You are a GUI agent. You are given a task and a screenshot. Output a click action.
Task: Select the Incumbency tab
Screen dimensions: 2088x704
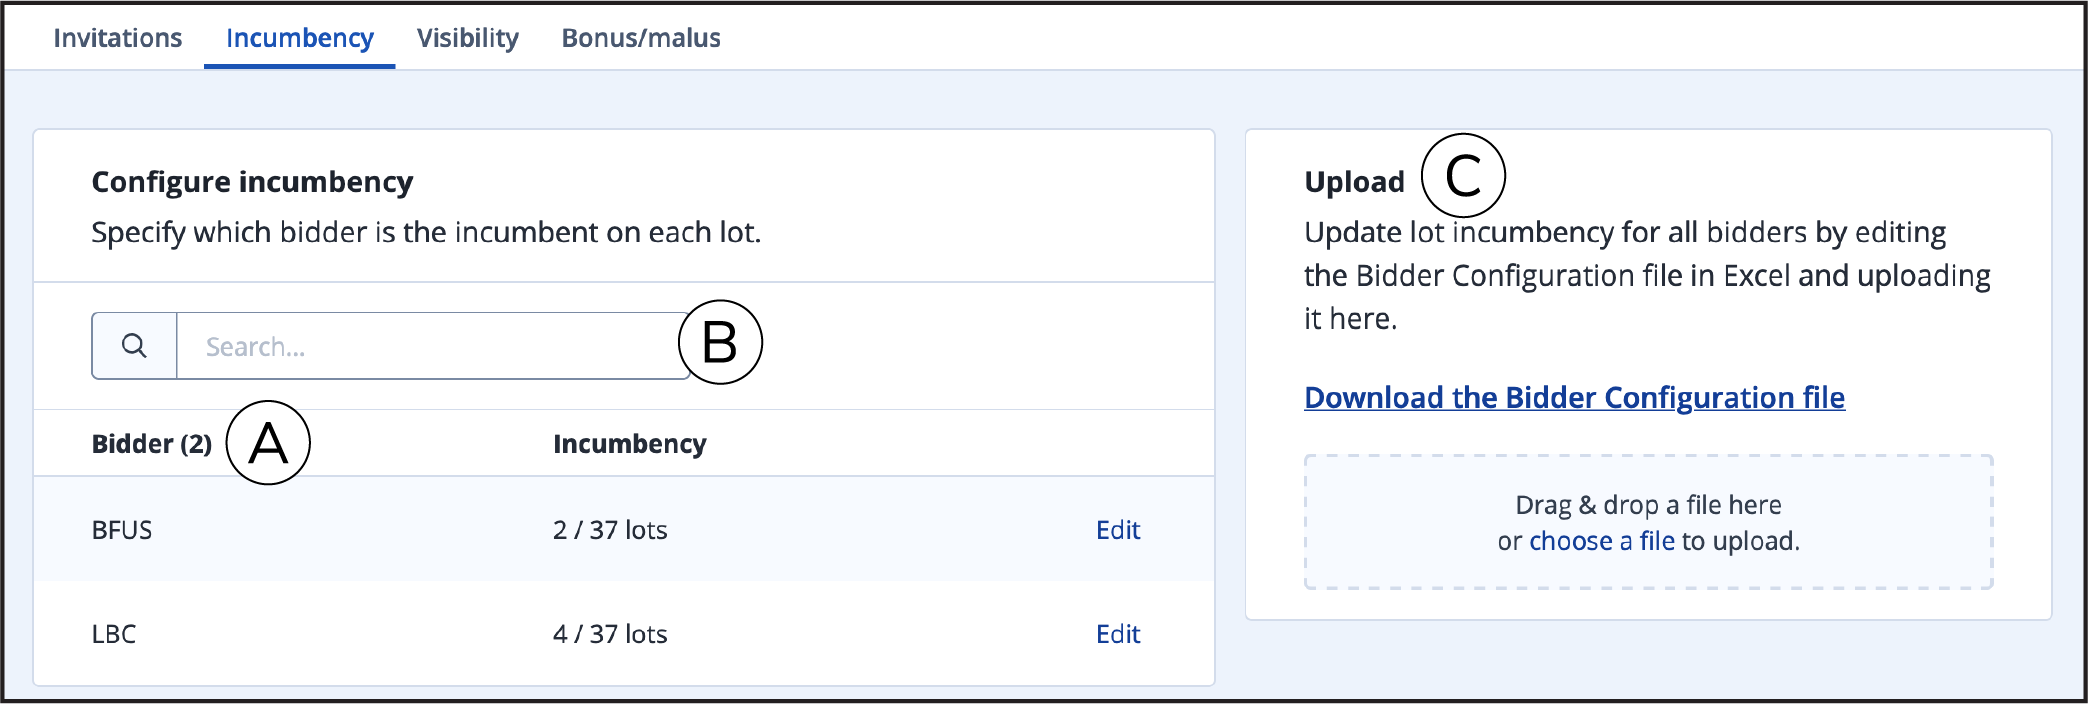coord(300,38)
